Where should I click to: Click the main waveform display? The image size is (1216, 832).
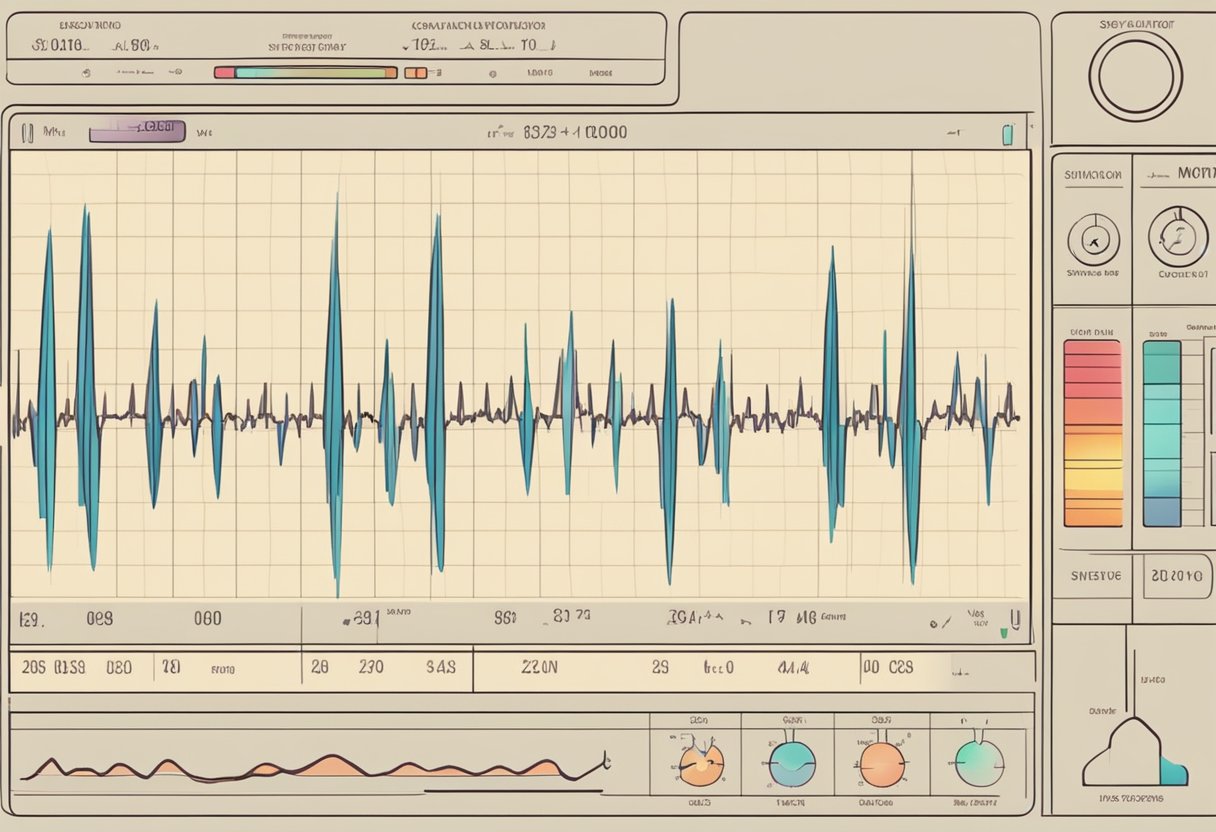point(520,376)
